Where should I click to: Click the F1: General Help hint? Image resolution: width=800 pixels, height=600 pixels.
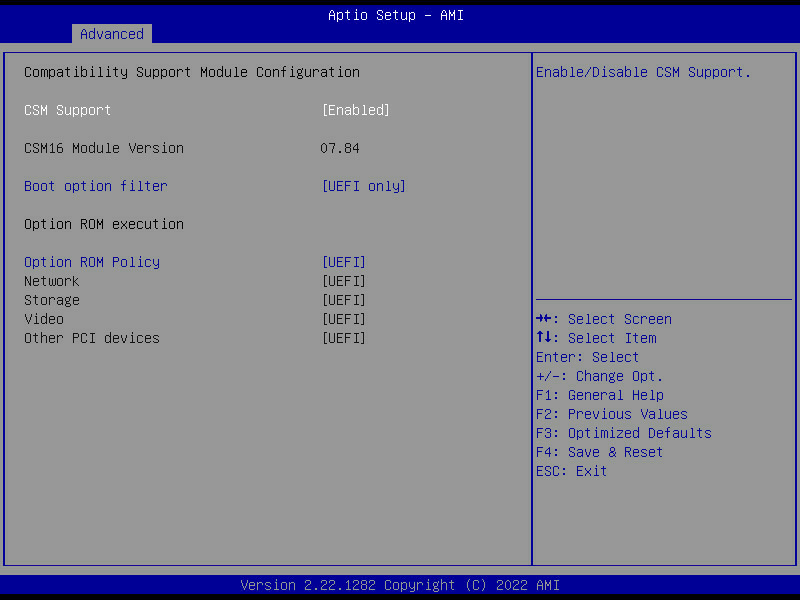[599, 395]
